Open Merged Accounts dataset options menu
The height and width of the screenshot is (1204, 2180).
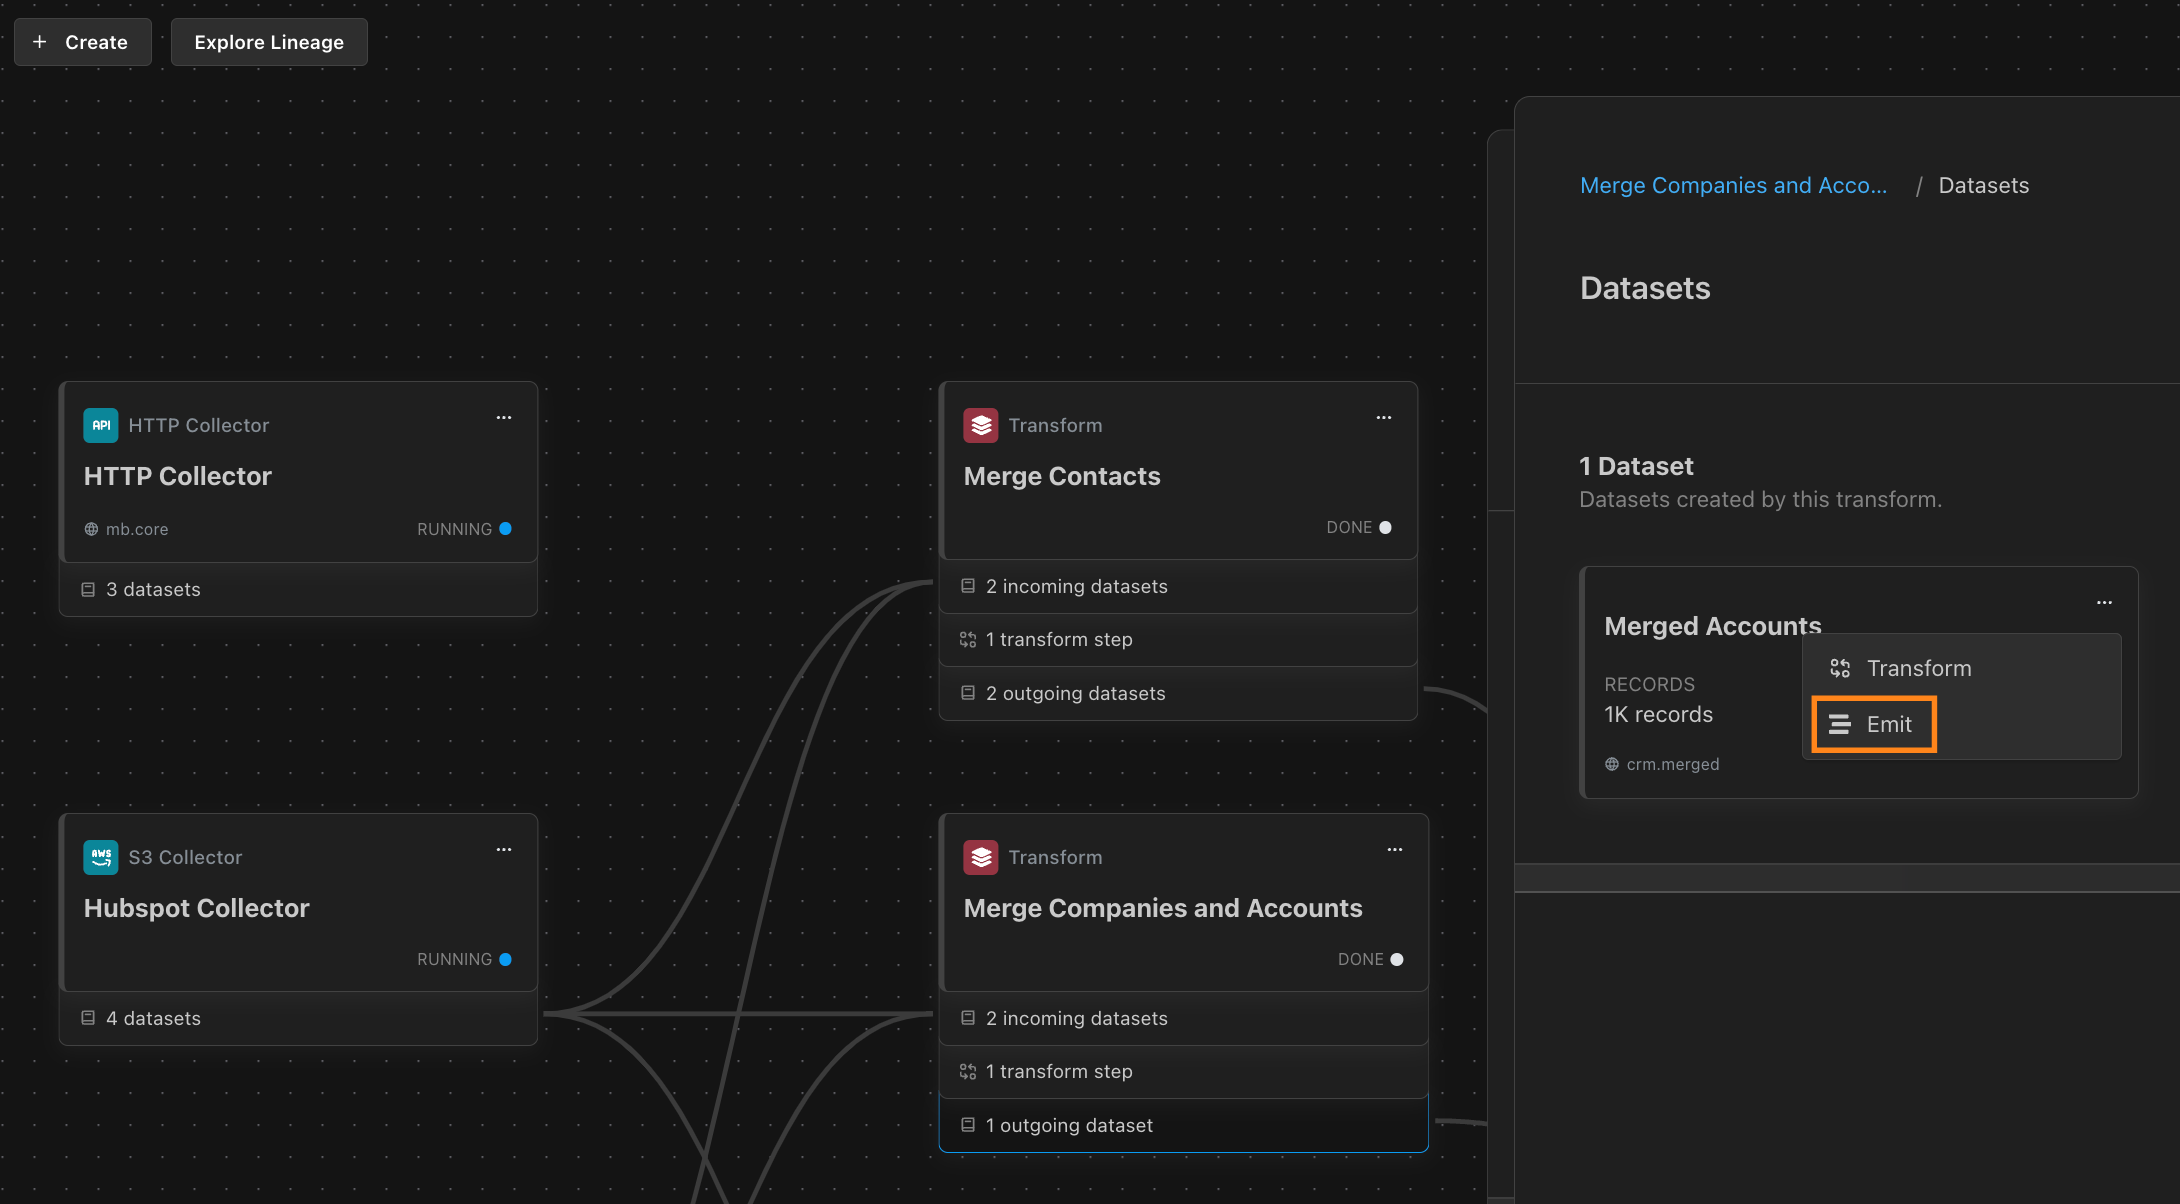2104,603
